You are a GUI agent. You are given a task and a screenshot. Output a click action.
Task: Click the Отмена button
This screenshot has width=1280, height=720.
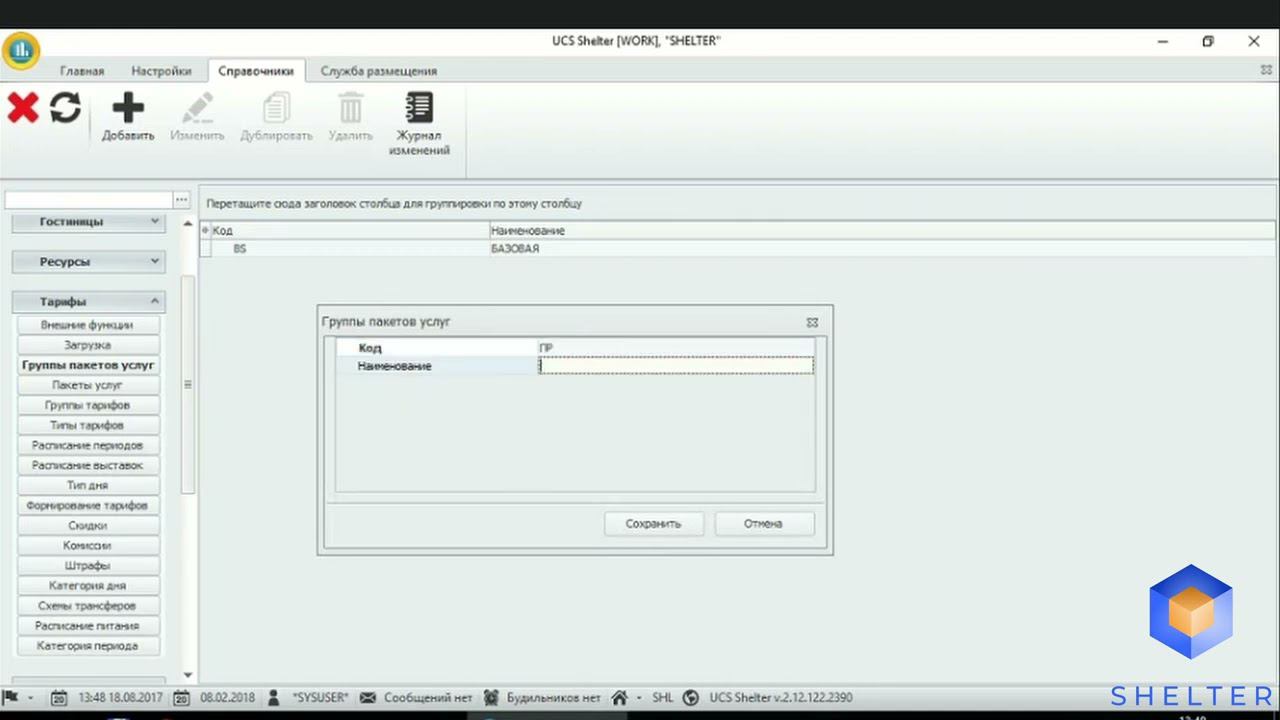[763, 524]
